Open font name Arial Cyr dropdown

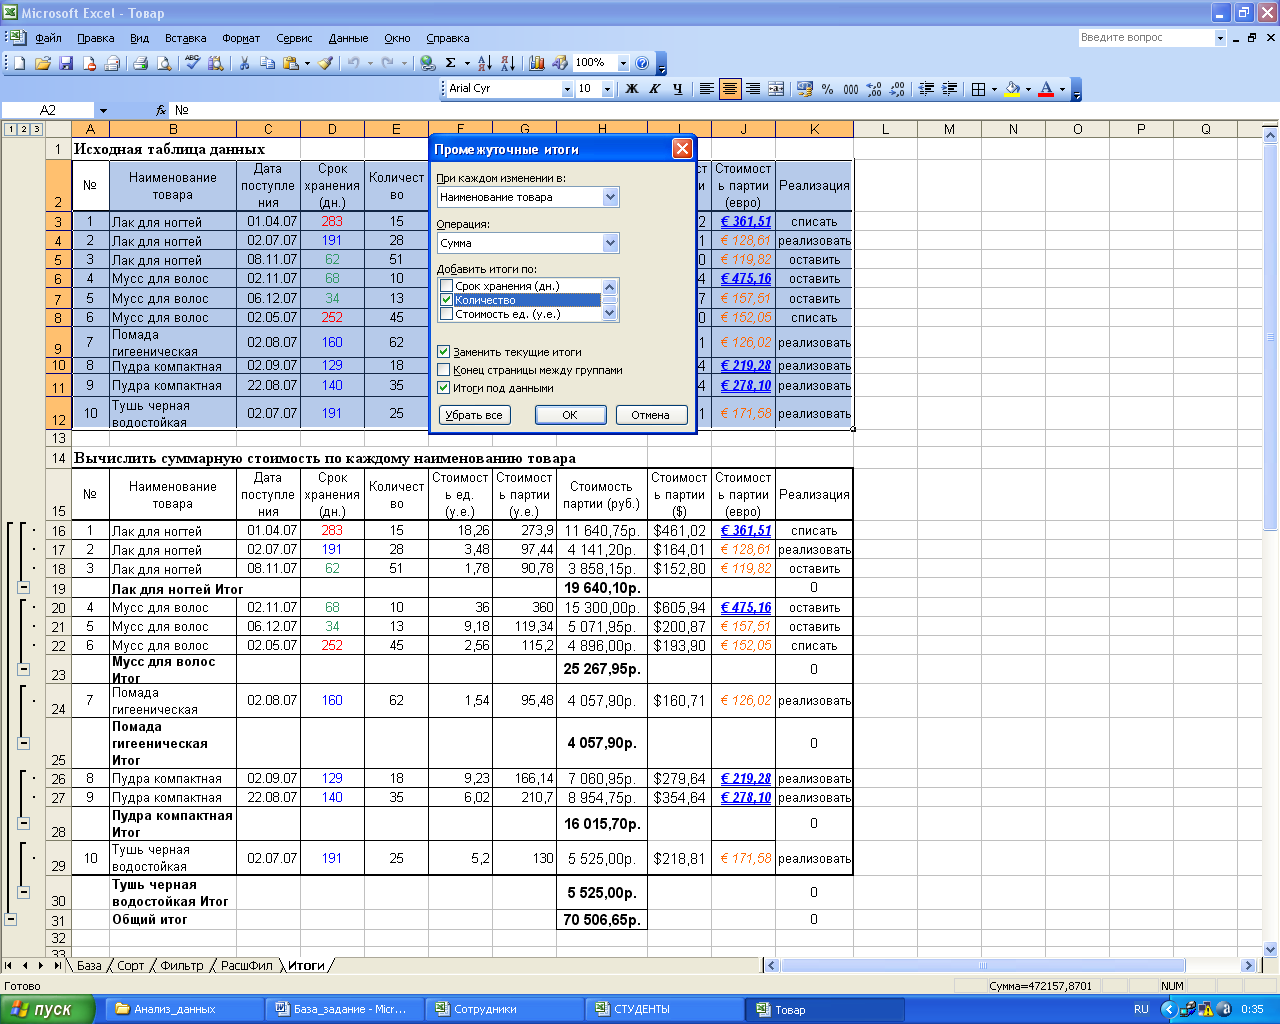point(567,89)
